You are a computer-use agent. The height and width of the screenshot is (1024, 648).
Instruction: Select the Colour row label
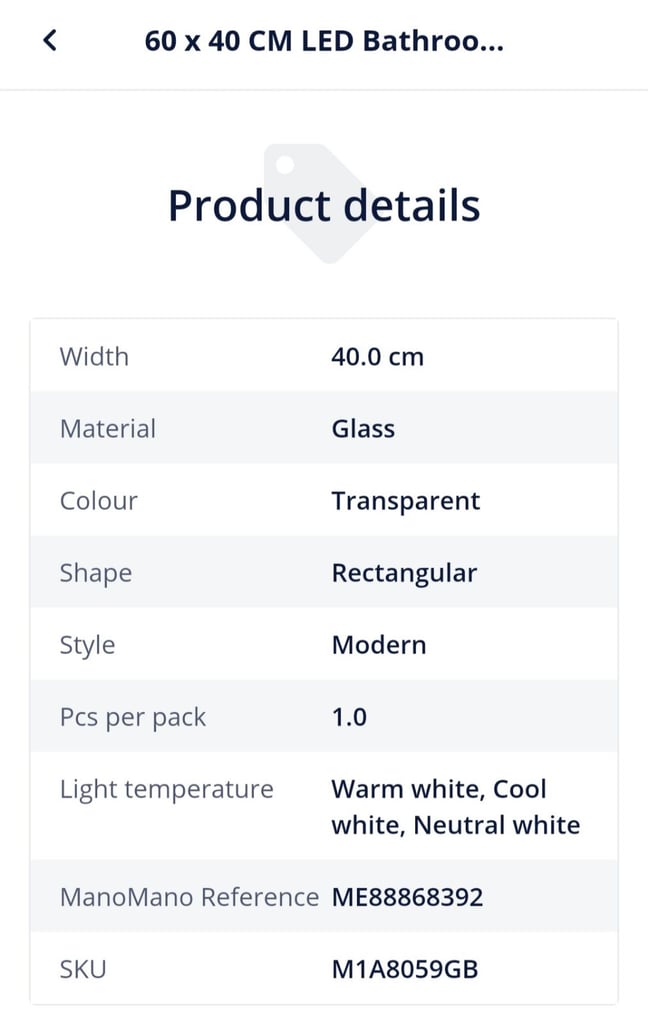coord(99,501)
